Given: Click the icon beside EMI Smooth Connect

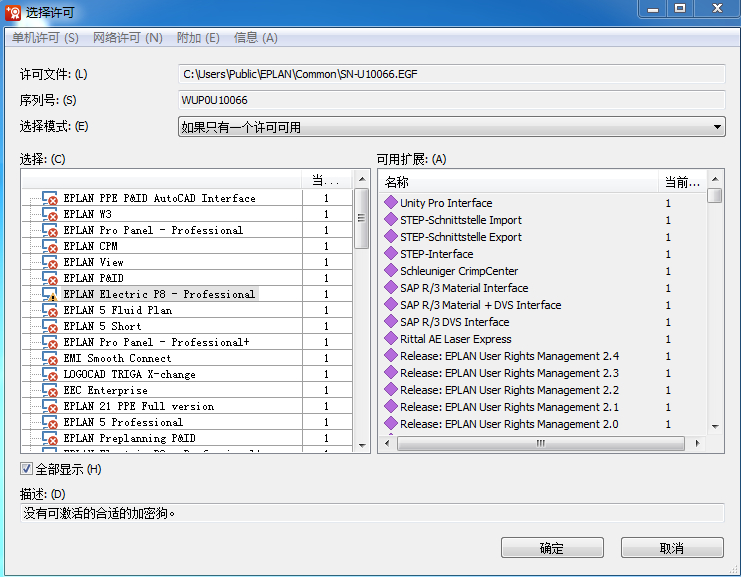Looking at the screenshot, I should tap(50, 359).
